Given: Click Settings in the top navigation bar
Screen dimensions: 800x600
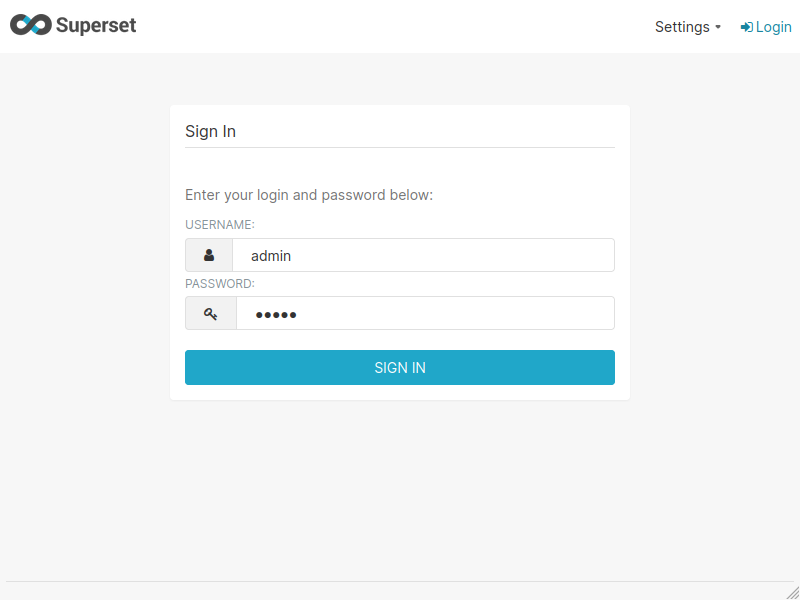Looking at the screenshot, I should click(681, 27).
